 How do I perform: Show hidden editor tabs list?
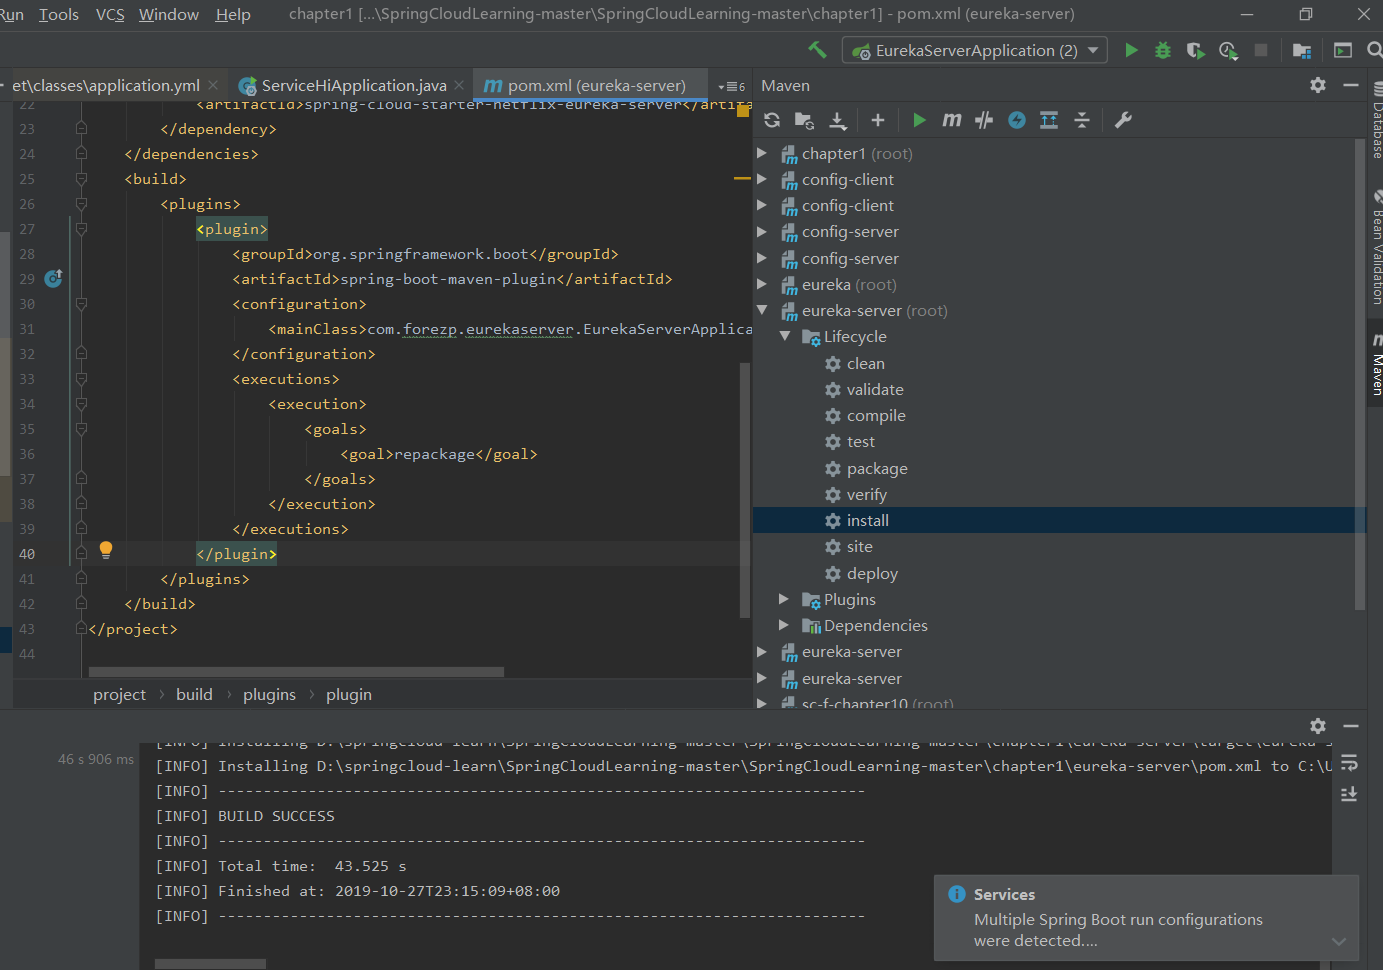(x=732, y=86)
